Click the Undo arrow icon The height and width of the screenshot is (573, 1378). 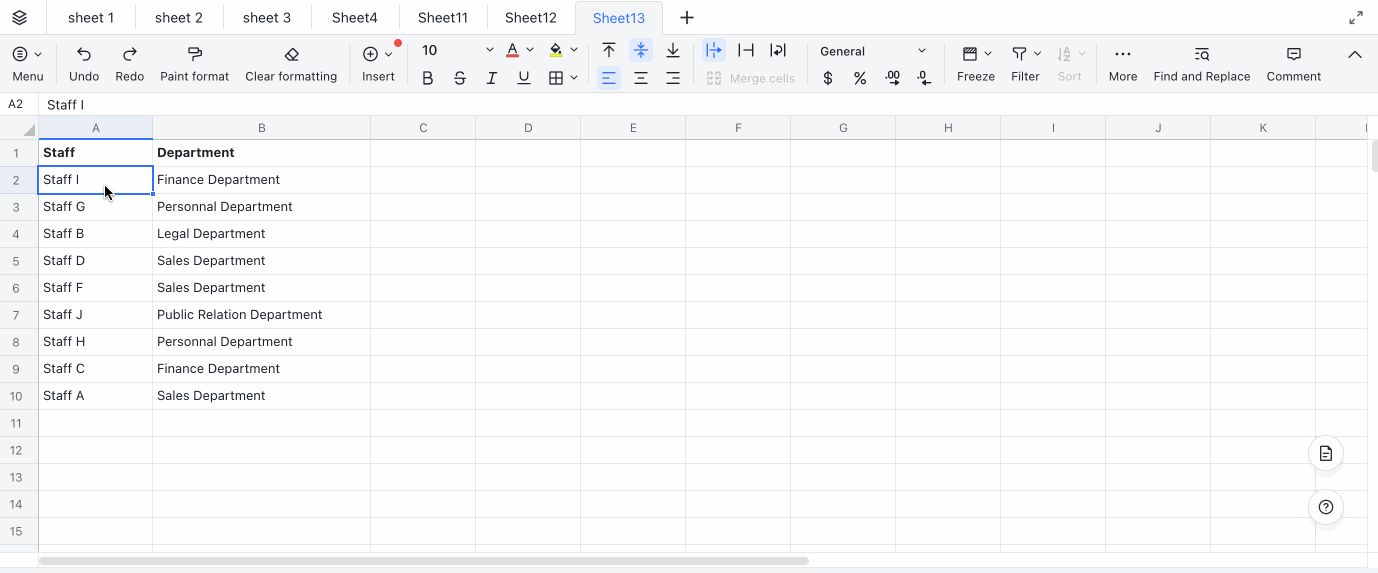pos(84,54)
